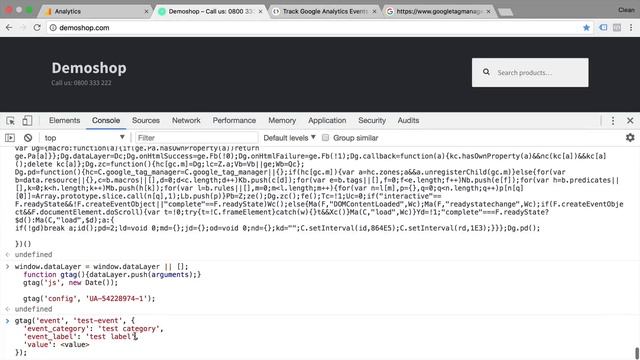Click the search magnifier icon in Demoshop
640x360 pixels.
pyautogui.click(x=486, y=72)
